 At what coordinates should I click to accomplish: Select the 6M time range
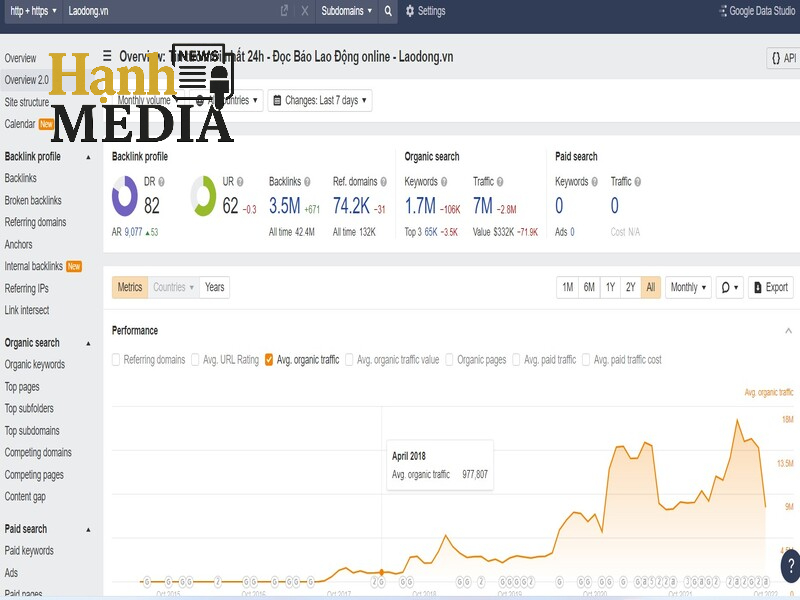[x=589, y=287]
